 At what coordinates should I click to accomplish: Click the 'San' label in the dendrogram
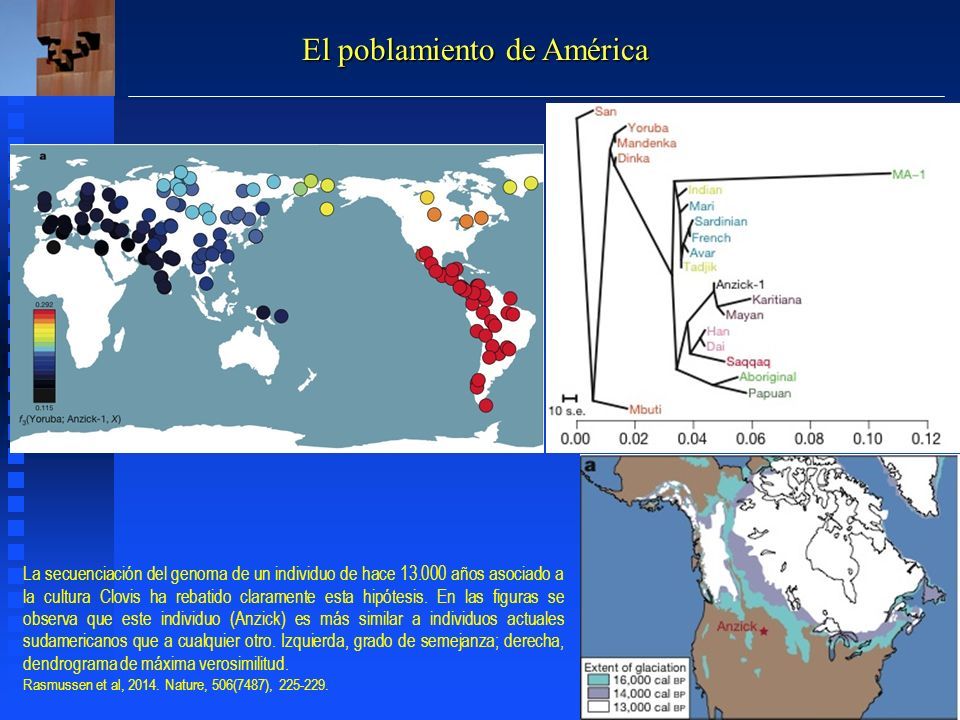(606, 111)
